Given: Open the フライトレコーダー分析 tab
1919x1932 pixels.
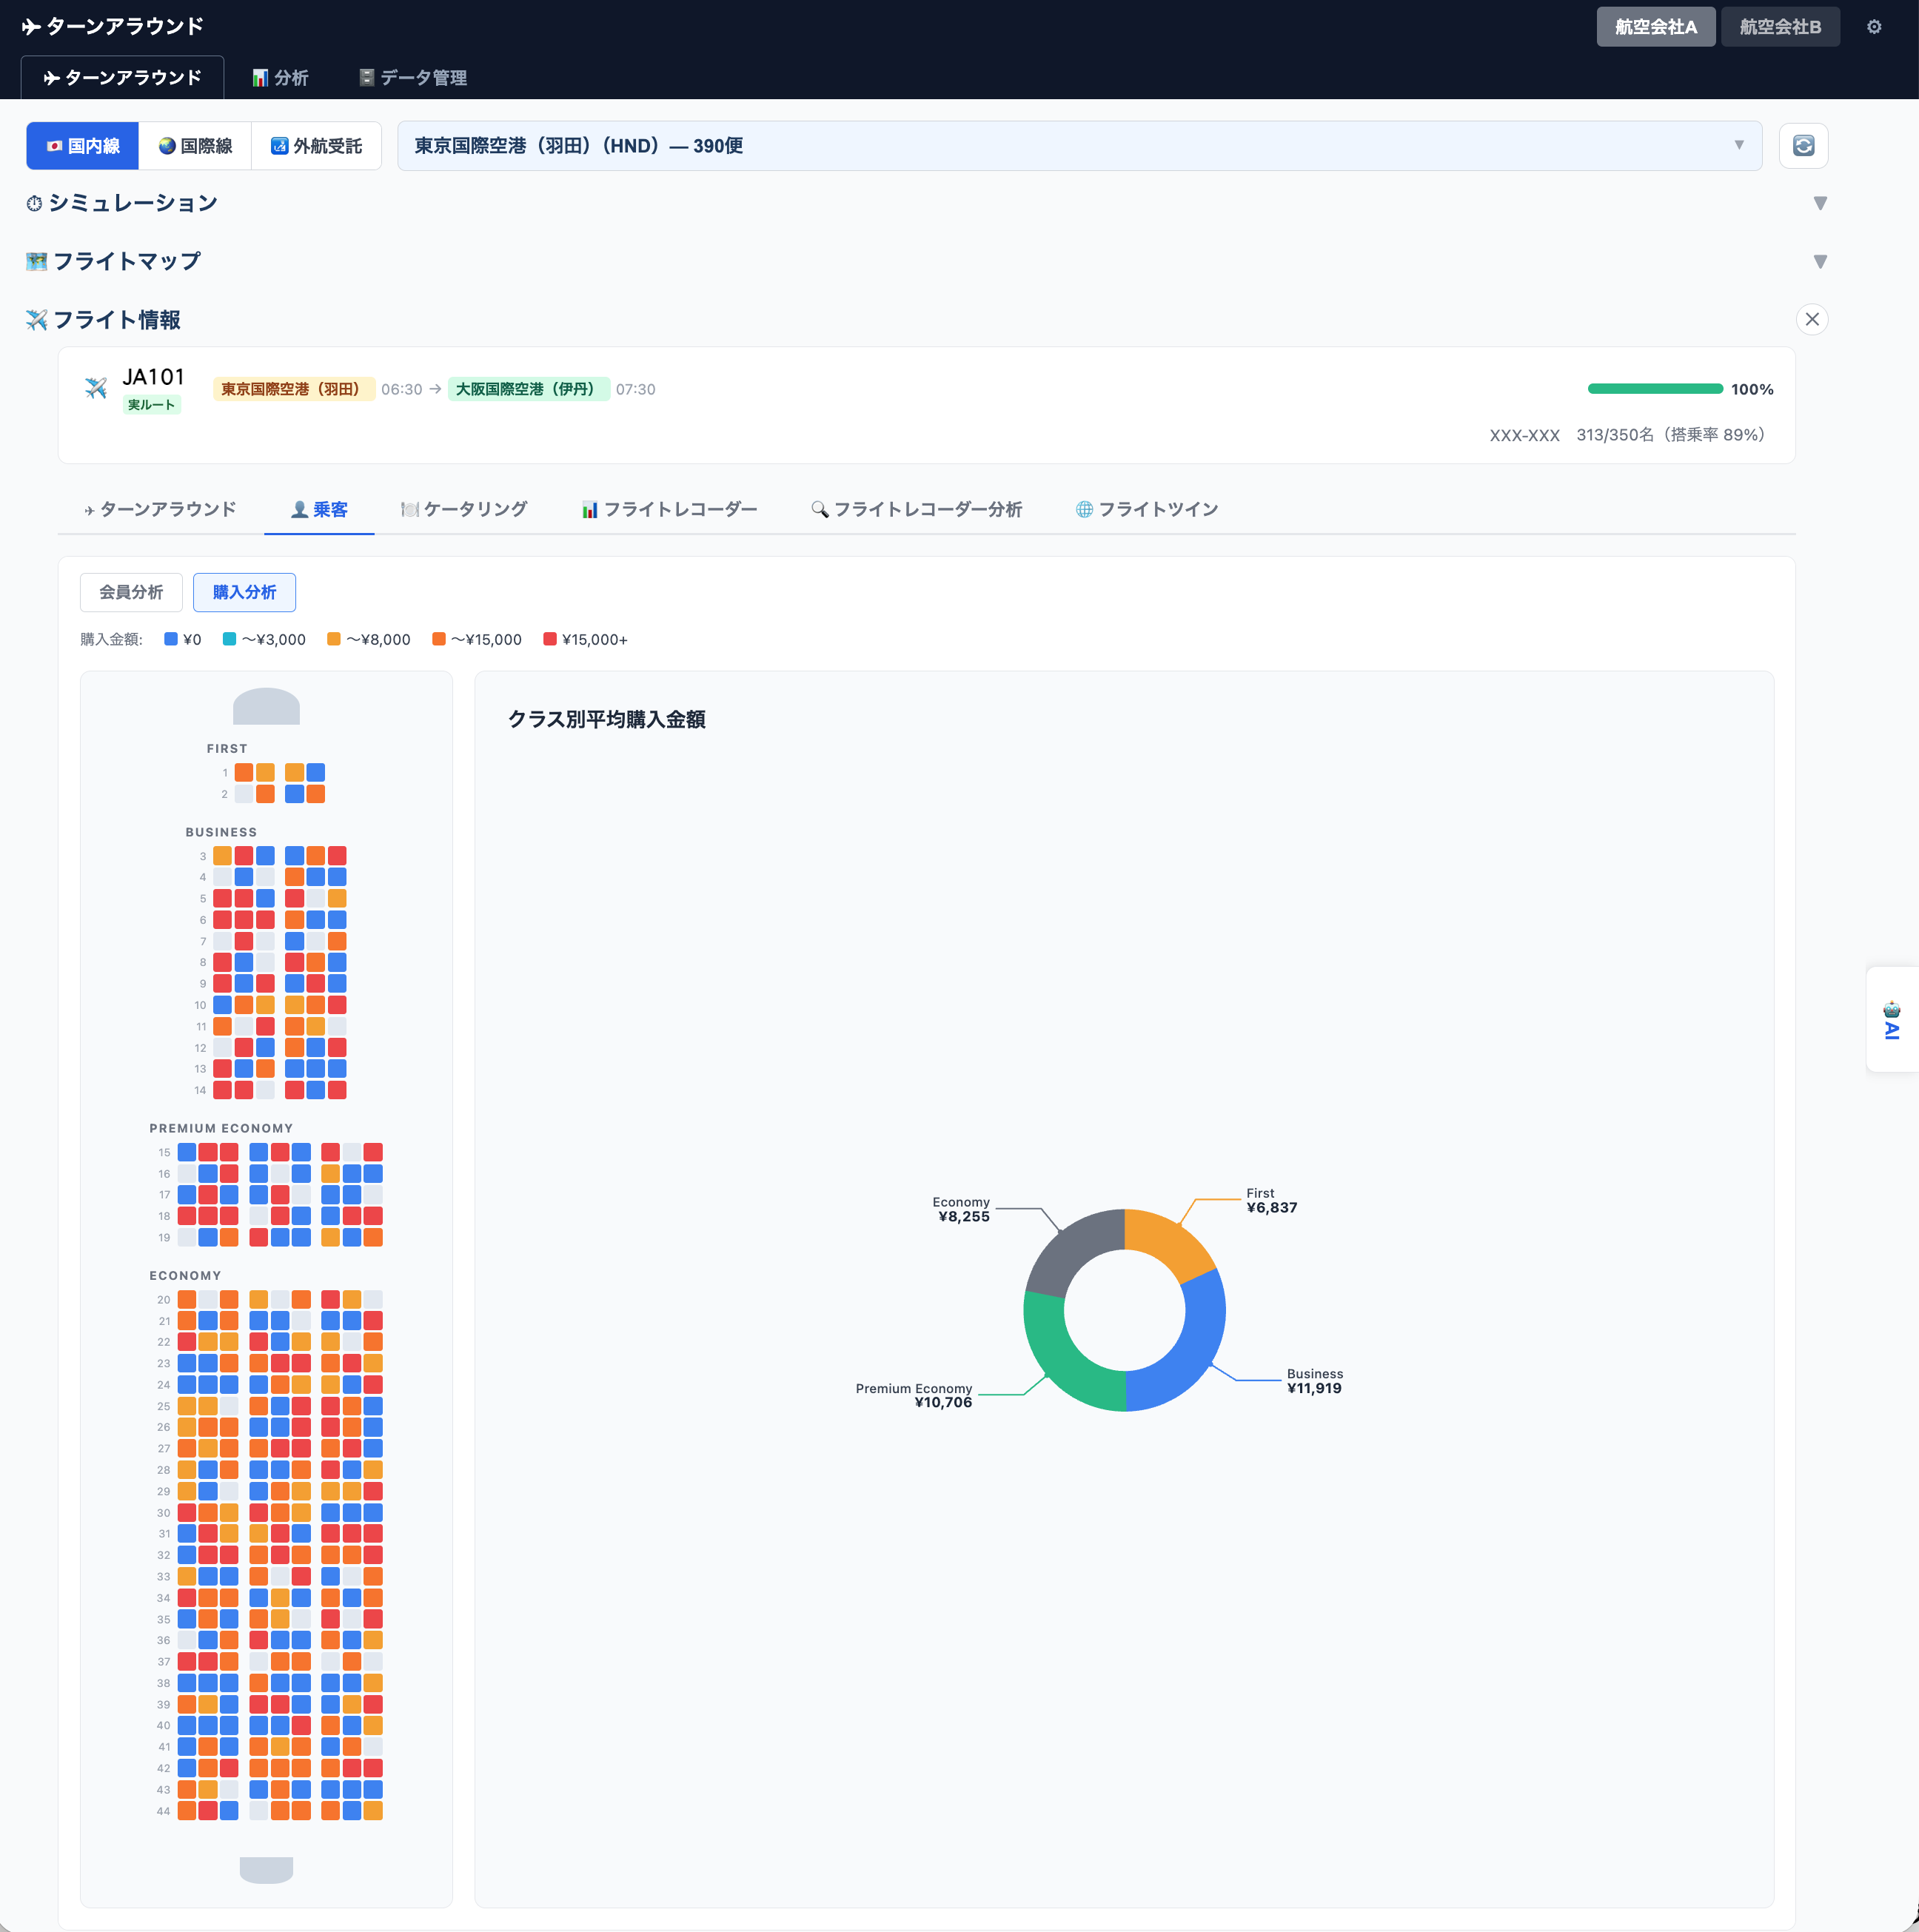Looking at the screenshot, I should (x=917, y=510).
